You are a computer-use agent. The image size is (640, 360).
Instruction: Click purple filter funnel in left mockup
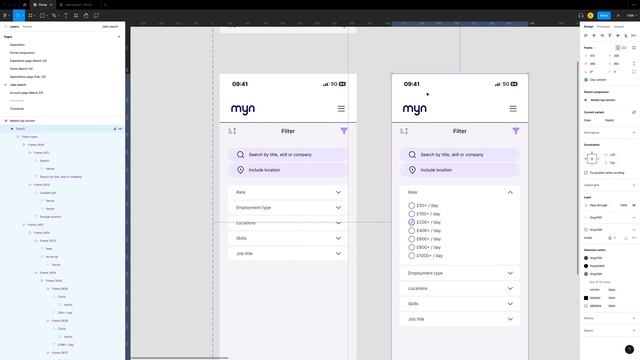click(344, 131)
